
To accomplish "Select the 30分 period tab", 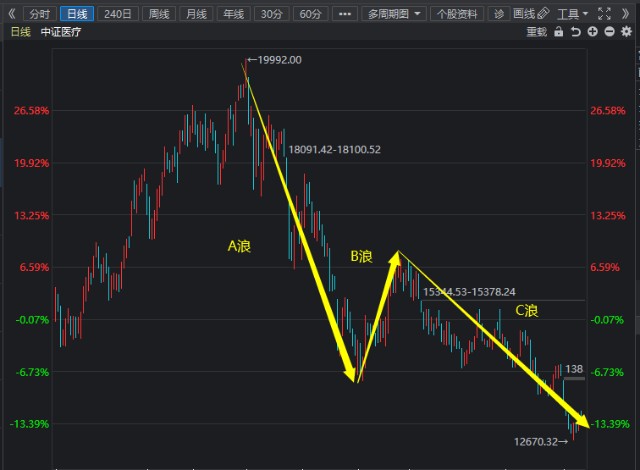I will [x=270, y=14].
